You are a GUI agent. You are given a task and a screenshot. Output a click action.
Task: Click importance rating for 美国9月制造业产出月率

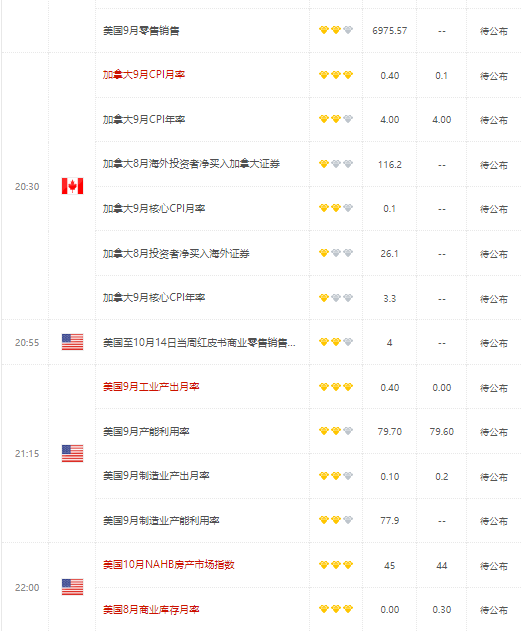336,476
